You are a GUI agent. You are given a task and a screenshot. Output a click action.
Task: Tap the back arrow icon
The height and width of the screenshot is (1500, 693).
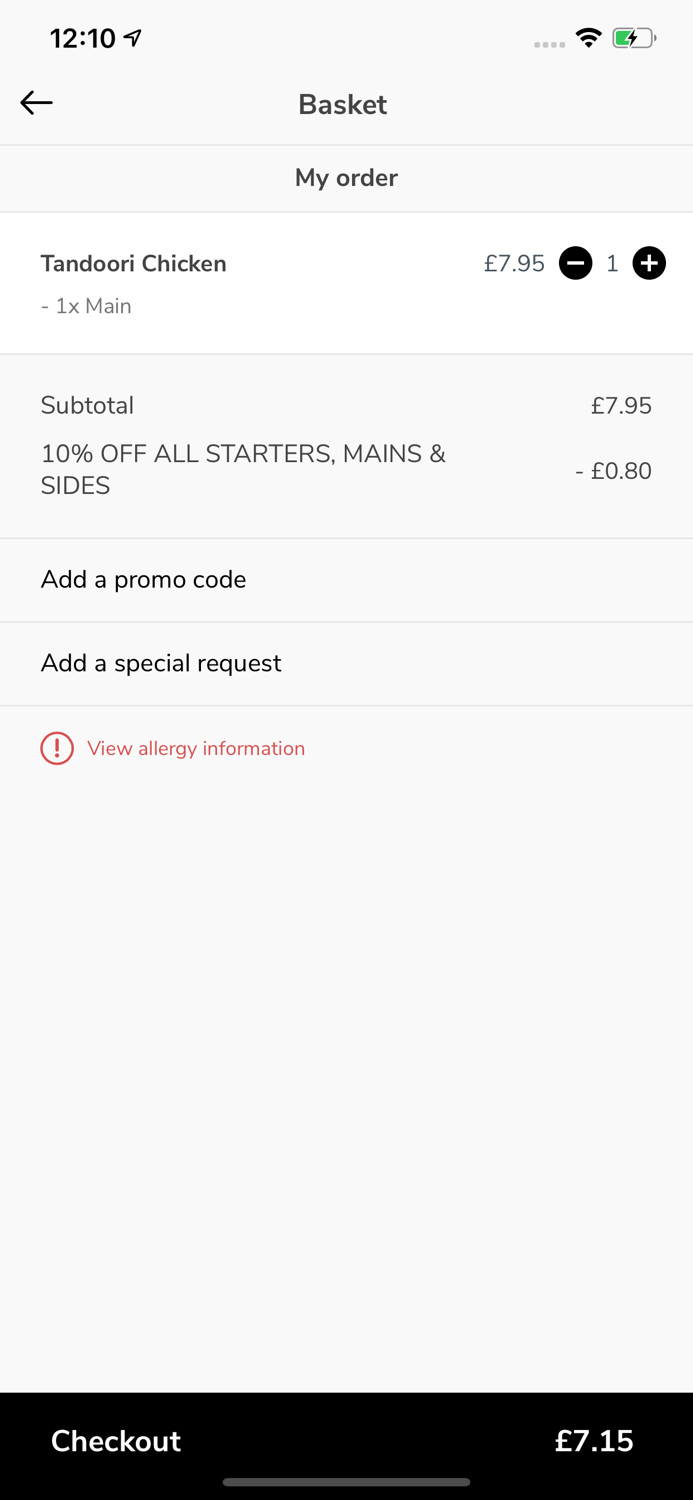(36, 103)
